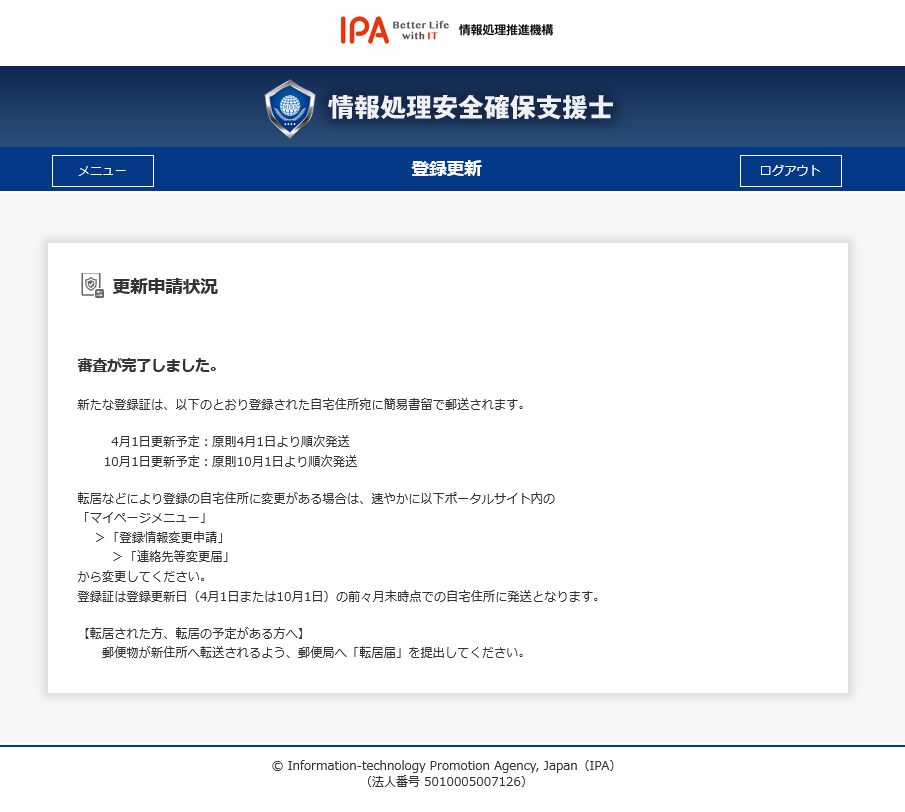Click the 情報処理推進機構 header text
The width and height of the screenshot is (905, 812).
(x=505, y=30)
